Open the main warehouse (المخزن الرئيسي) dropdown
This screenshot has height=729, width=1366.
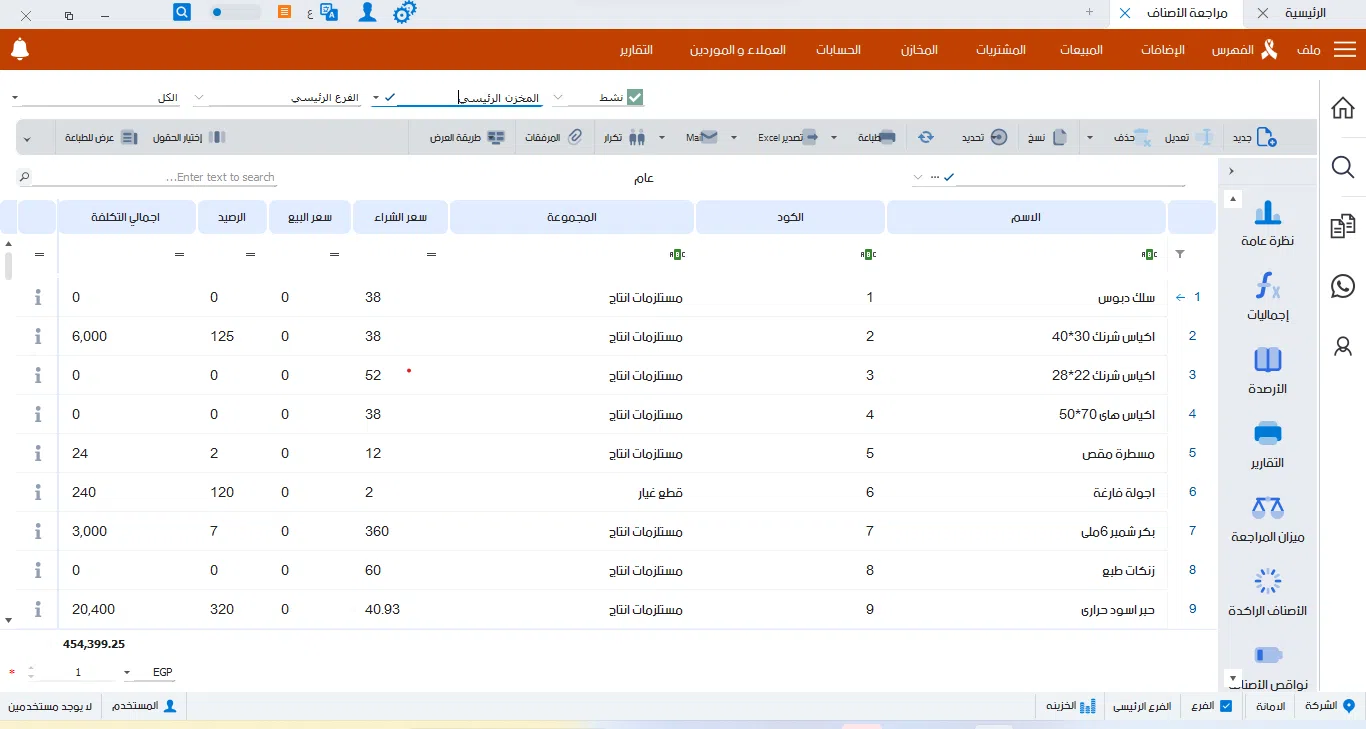[376, 97]
